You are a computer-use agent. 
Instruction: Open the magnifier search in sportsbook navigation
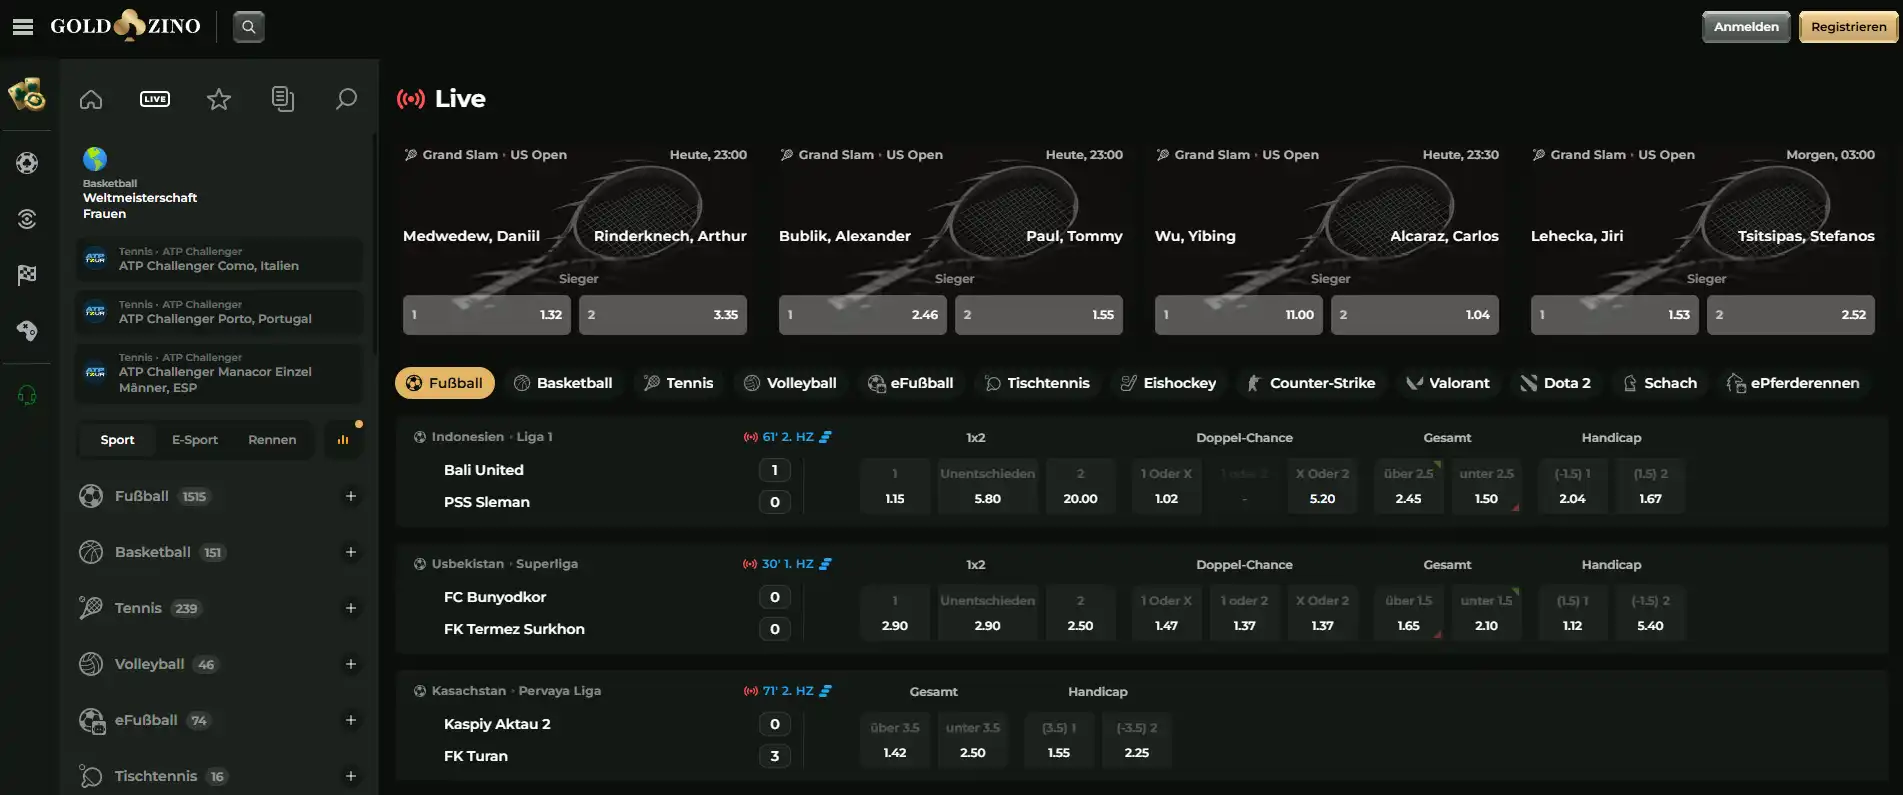click(x=346, y=99)
